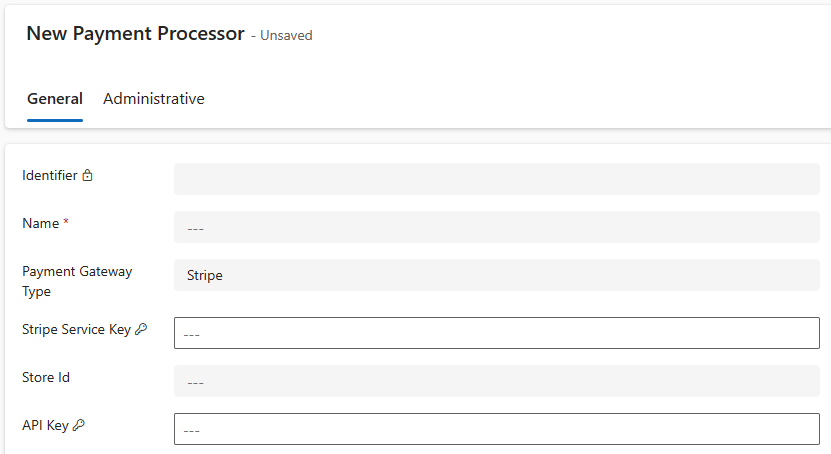Focus the Name input field

[496, 227]
